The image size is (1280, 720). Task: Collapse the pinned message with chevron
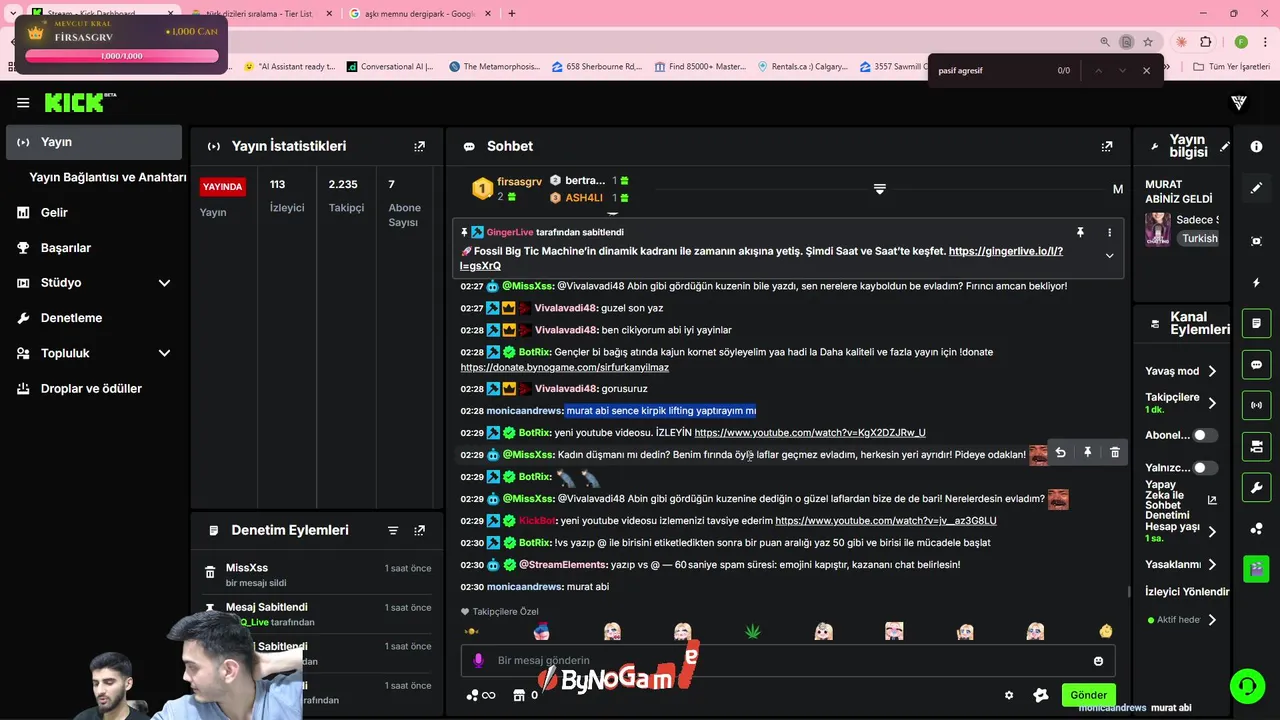pos(1109,256)
